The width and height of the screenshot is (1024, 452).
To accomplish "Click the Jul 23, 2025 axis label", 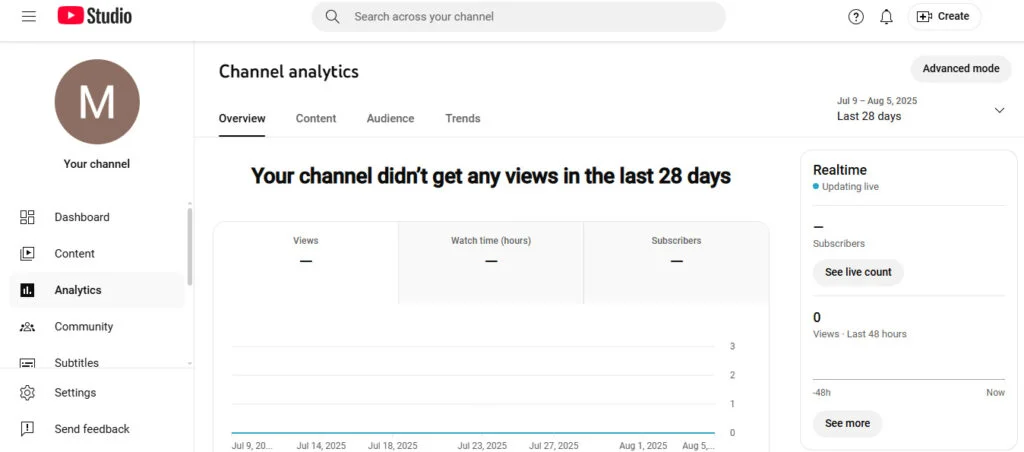I will (x=482, y=445).
